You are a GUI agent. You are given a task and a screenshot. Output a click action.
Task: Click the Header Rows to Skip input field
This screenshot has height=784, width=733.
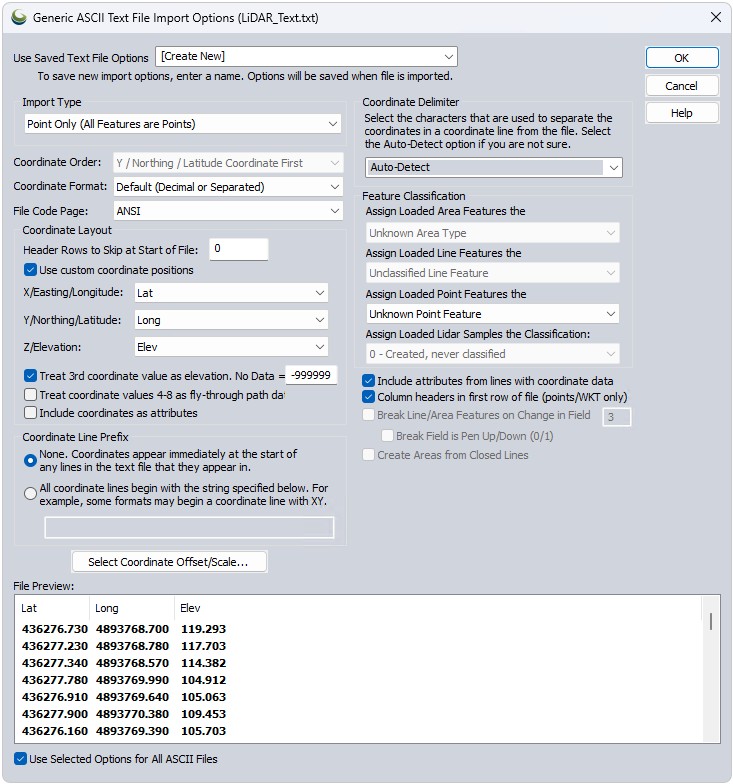click(238, 249)
